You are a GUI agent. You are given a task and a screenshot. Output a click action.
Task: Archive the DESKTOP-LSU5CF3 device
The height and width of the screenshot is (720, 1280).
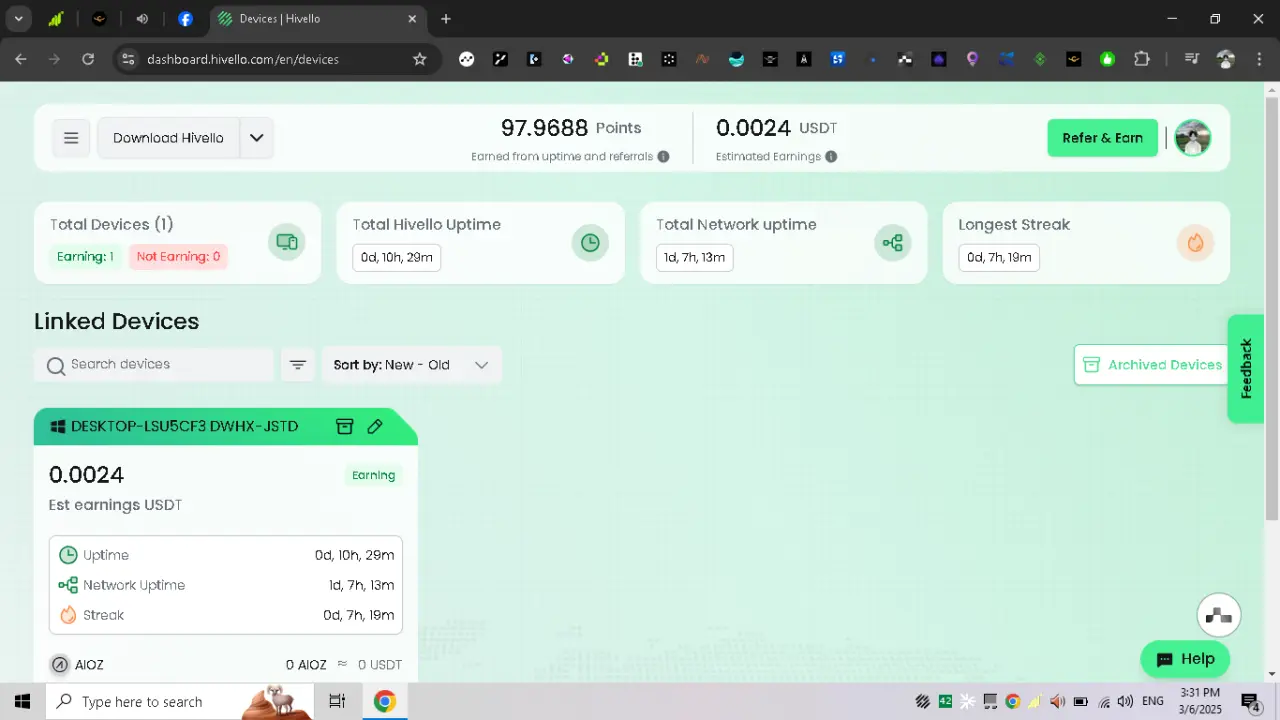[x=344, y=426]
